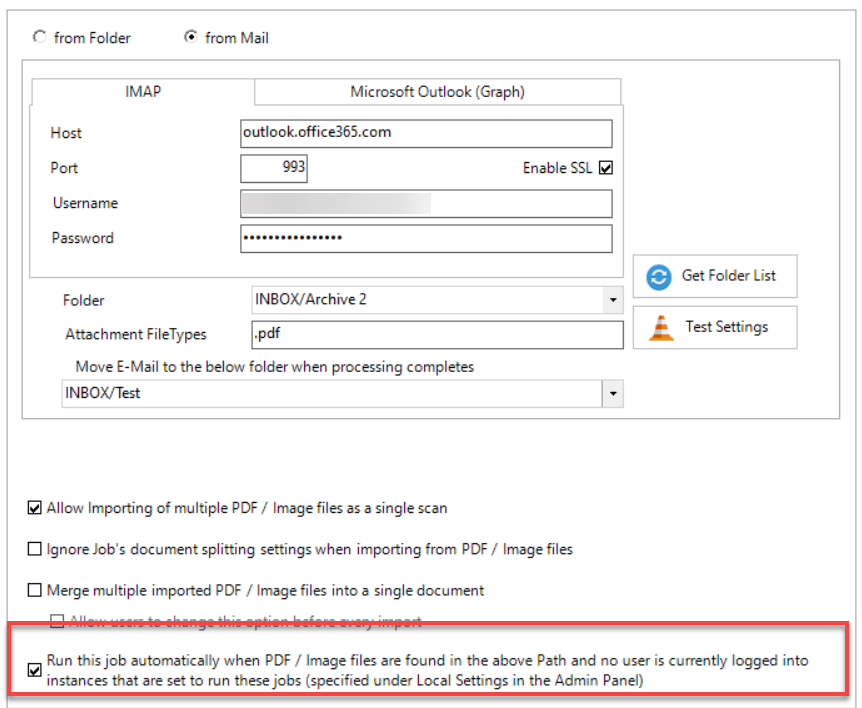
Task: Focus the Username input field
Action: [x=425, y=204]
